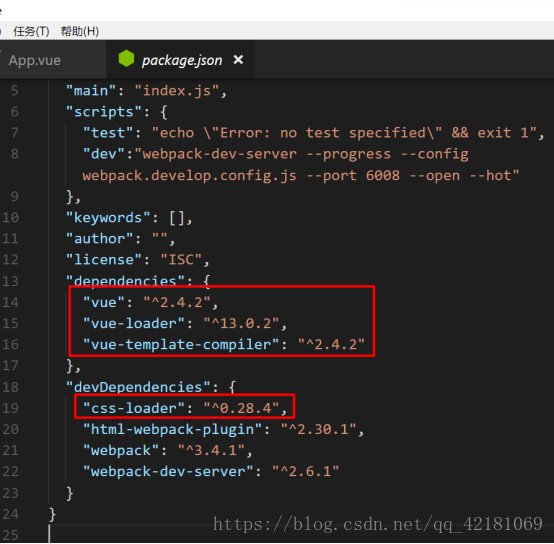554x544 pixels.
Task: Place cursor on "css-loader" key
Action: (x=134, y=408)
